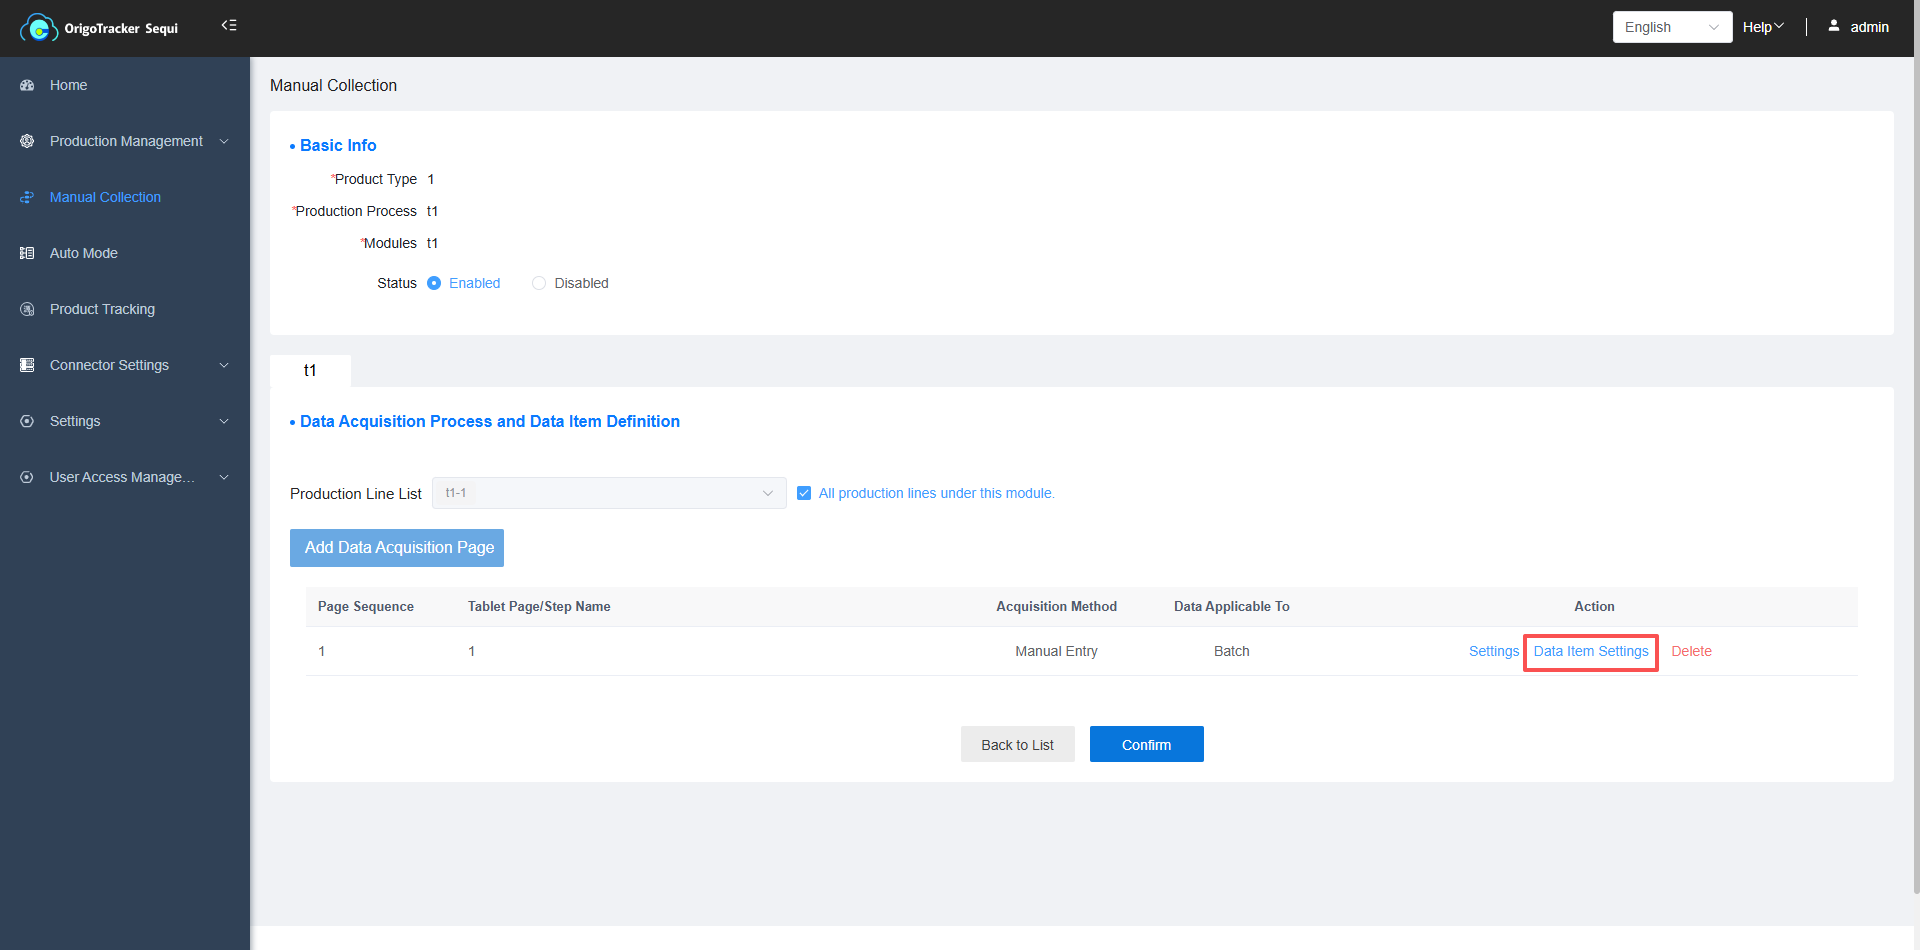Open the English language dropdown
Viewport: 1920px width, 950px height.
(x=1671, y=27)
